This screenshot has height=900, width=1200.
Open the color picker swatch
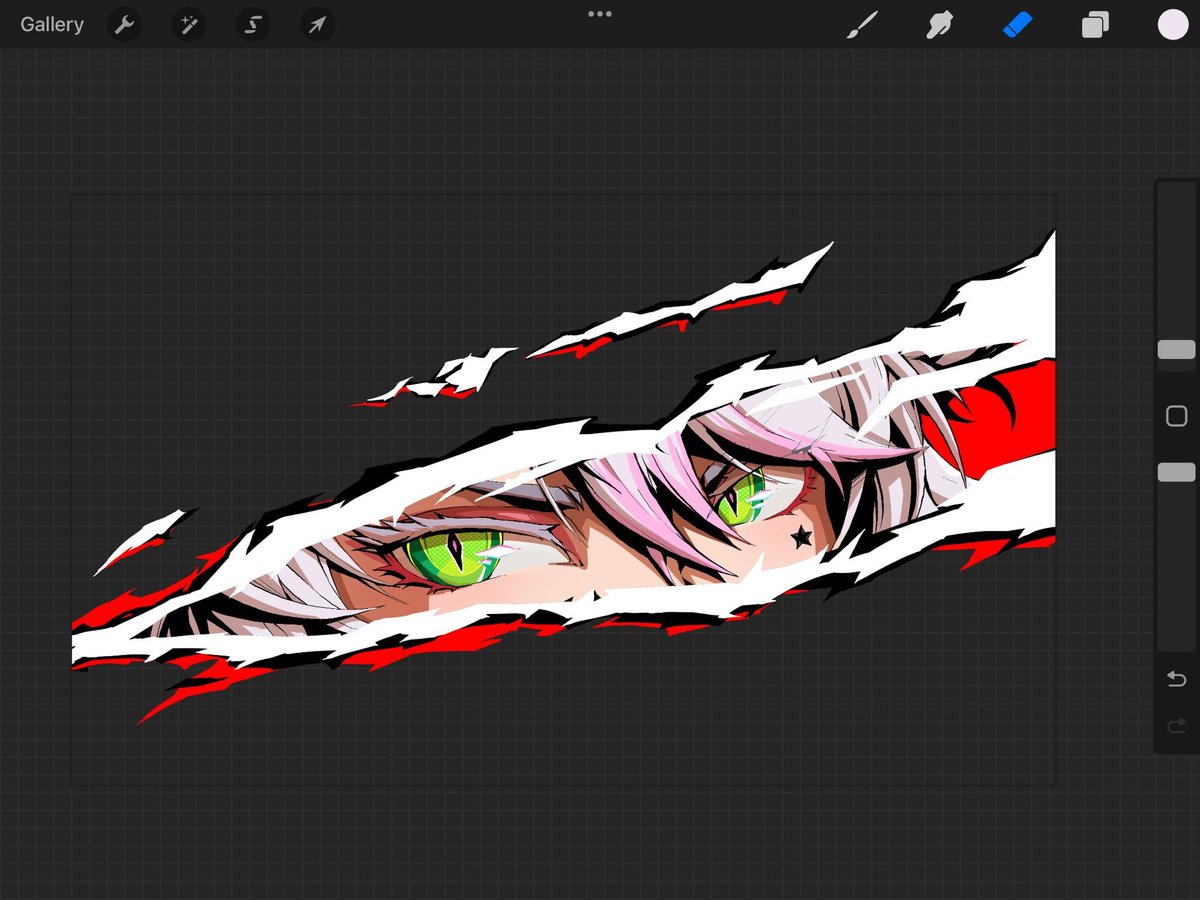coord(1173,25)
